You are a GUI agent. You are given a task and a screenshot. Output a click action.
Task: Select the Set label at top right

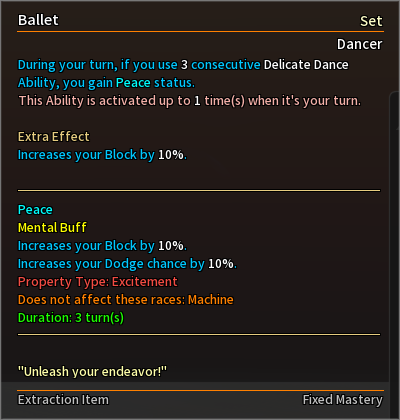(x=371, y=21)
